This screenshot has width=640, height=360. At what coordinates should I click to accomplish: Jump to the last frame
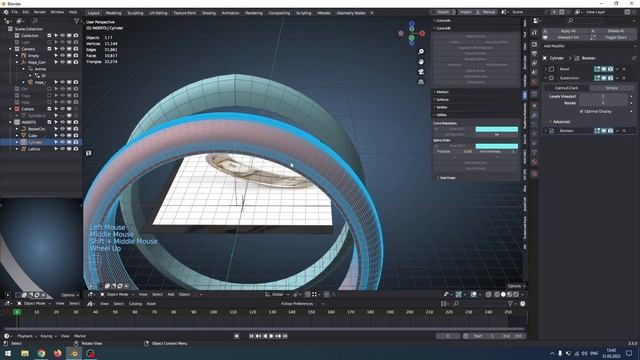click(285, 336)
